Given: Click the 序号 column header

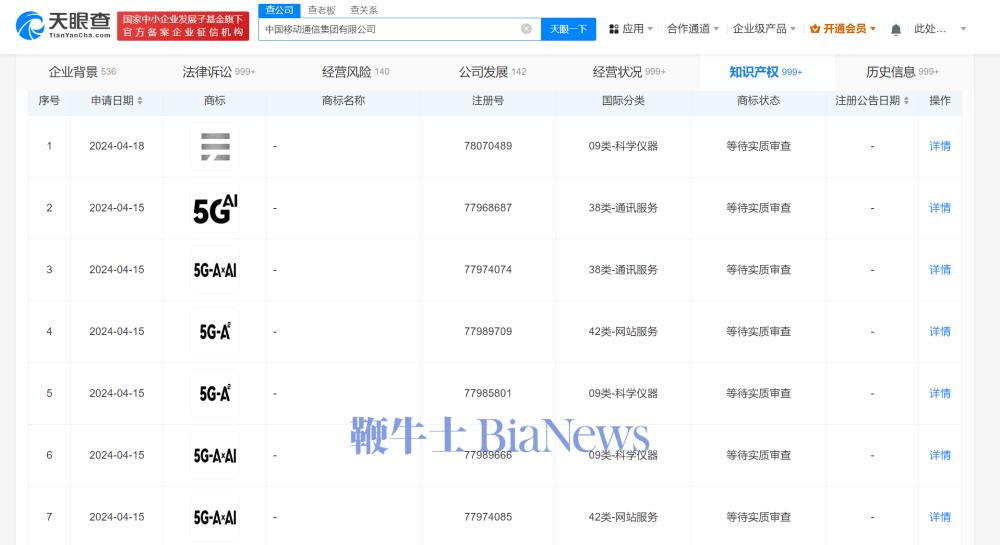Looking at the screenshot, I should coord(49,101).
